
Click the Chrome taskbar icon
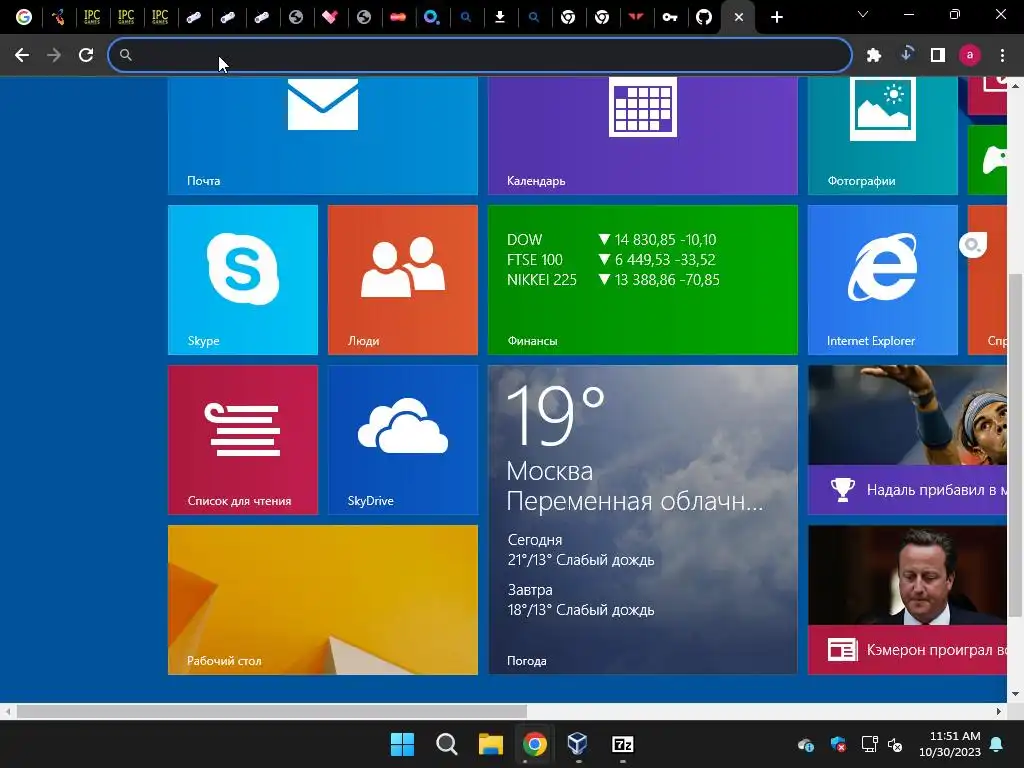pyautogui.click(x=534, y=744)
